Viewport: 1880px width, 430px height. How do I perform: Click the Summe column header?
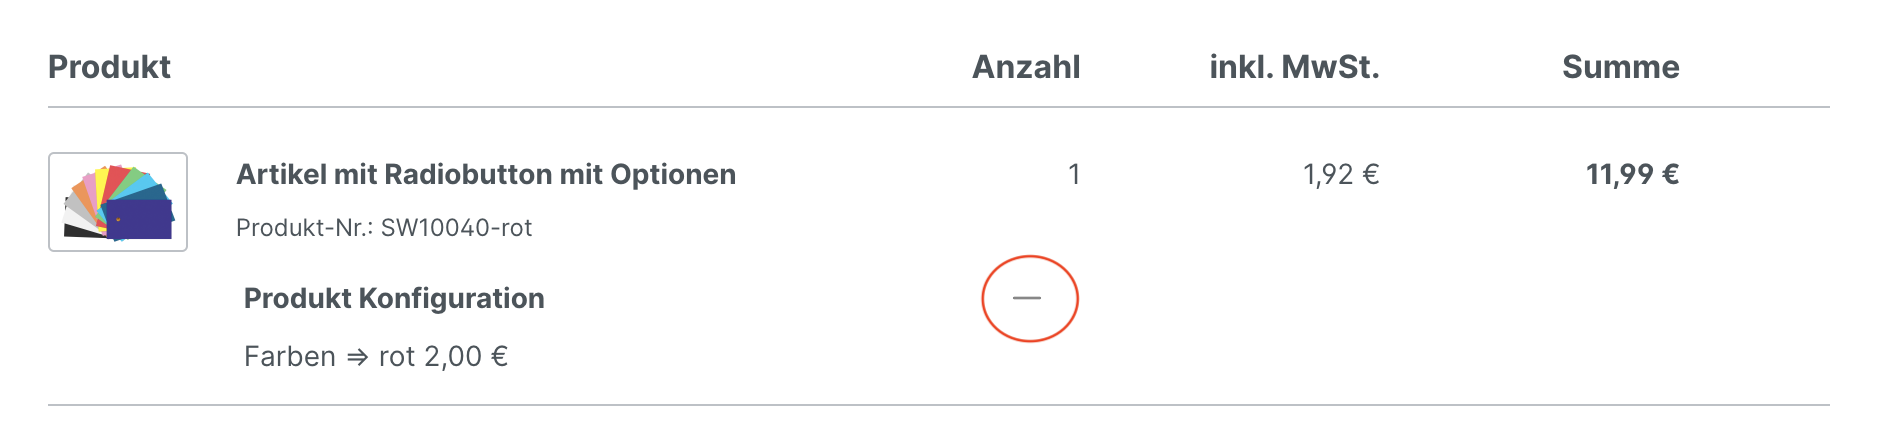(1620, 67)
